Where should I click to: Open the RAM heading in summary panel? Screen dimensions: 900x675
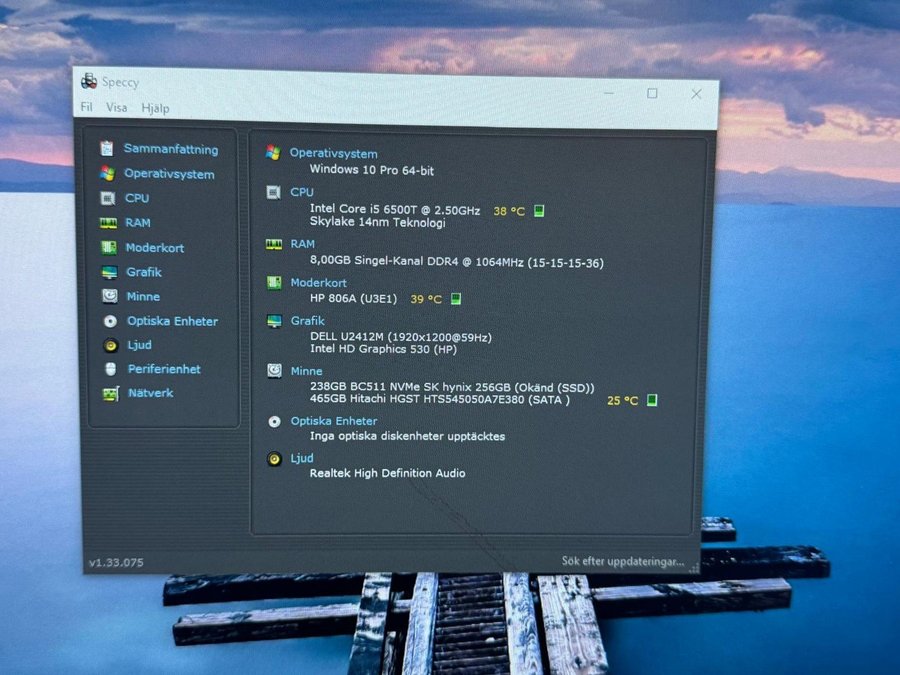click(302, 244)
